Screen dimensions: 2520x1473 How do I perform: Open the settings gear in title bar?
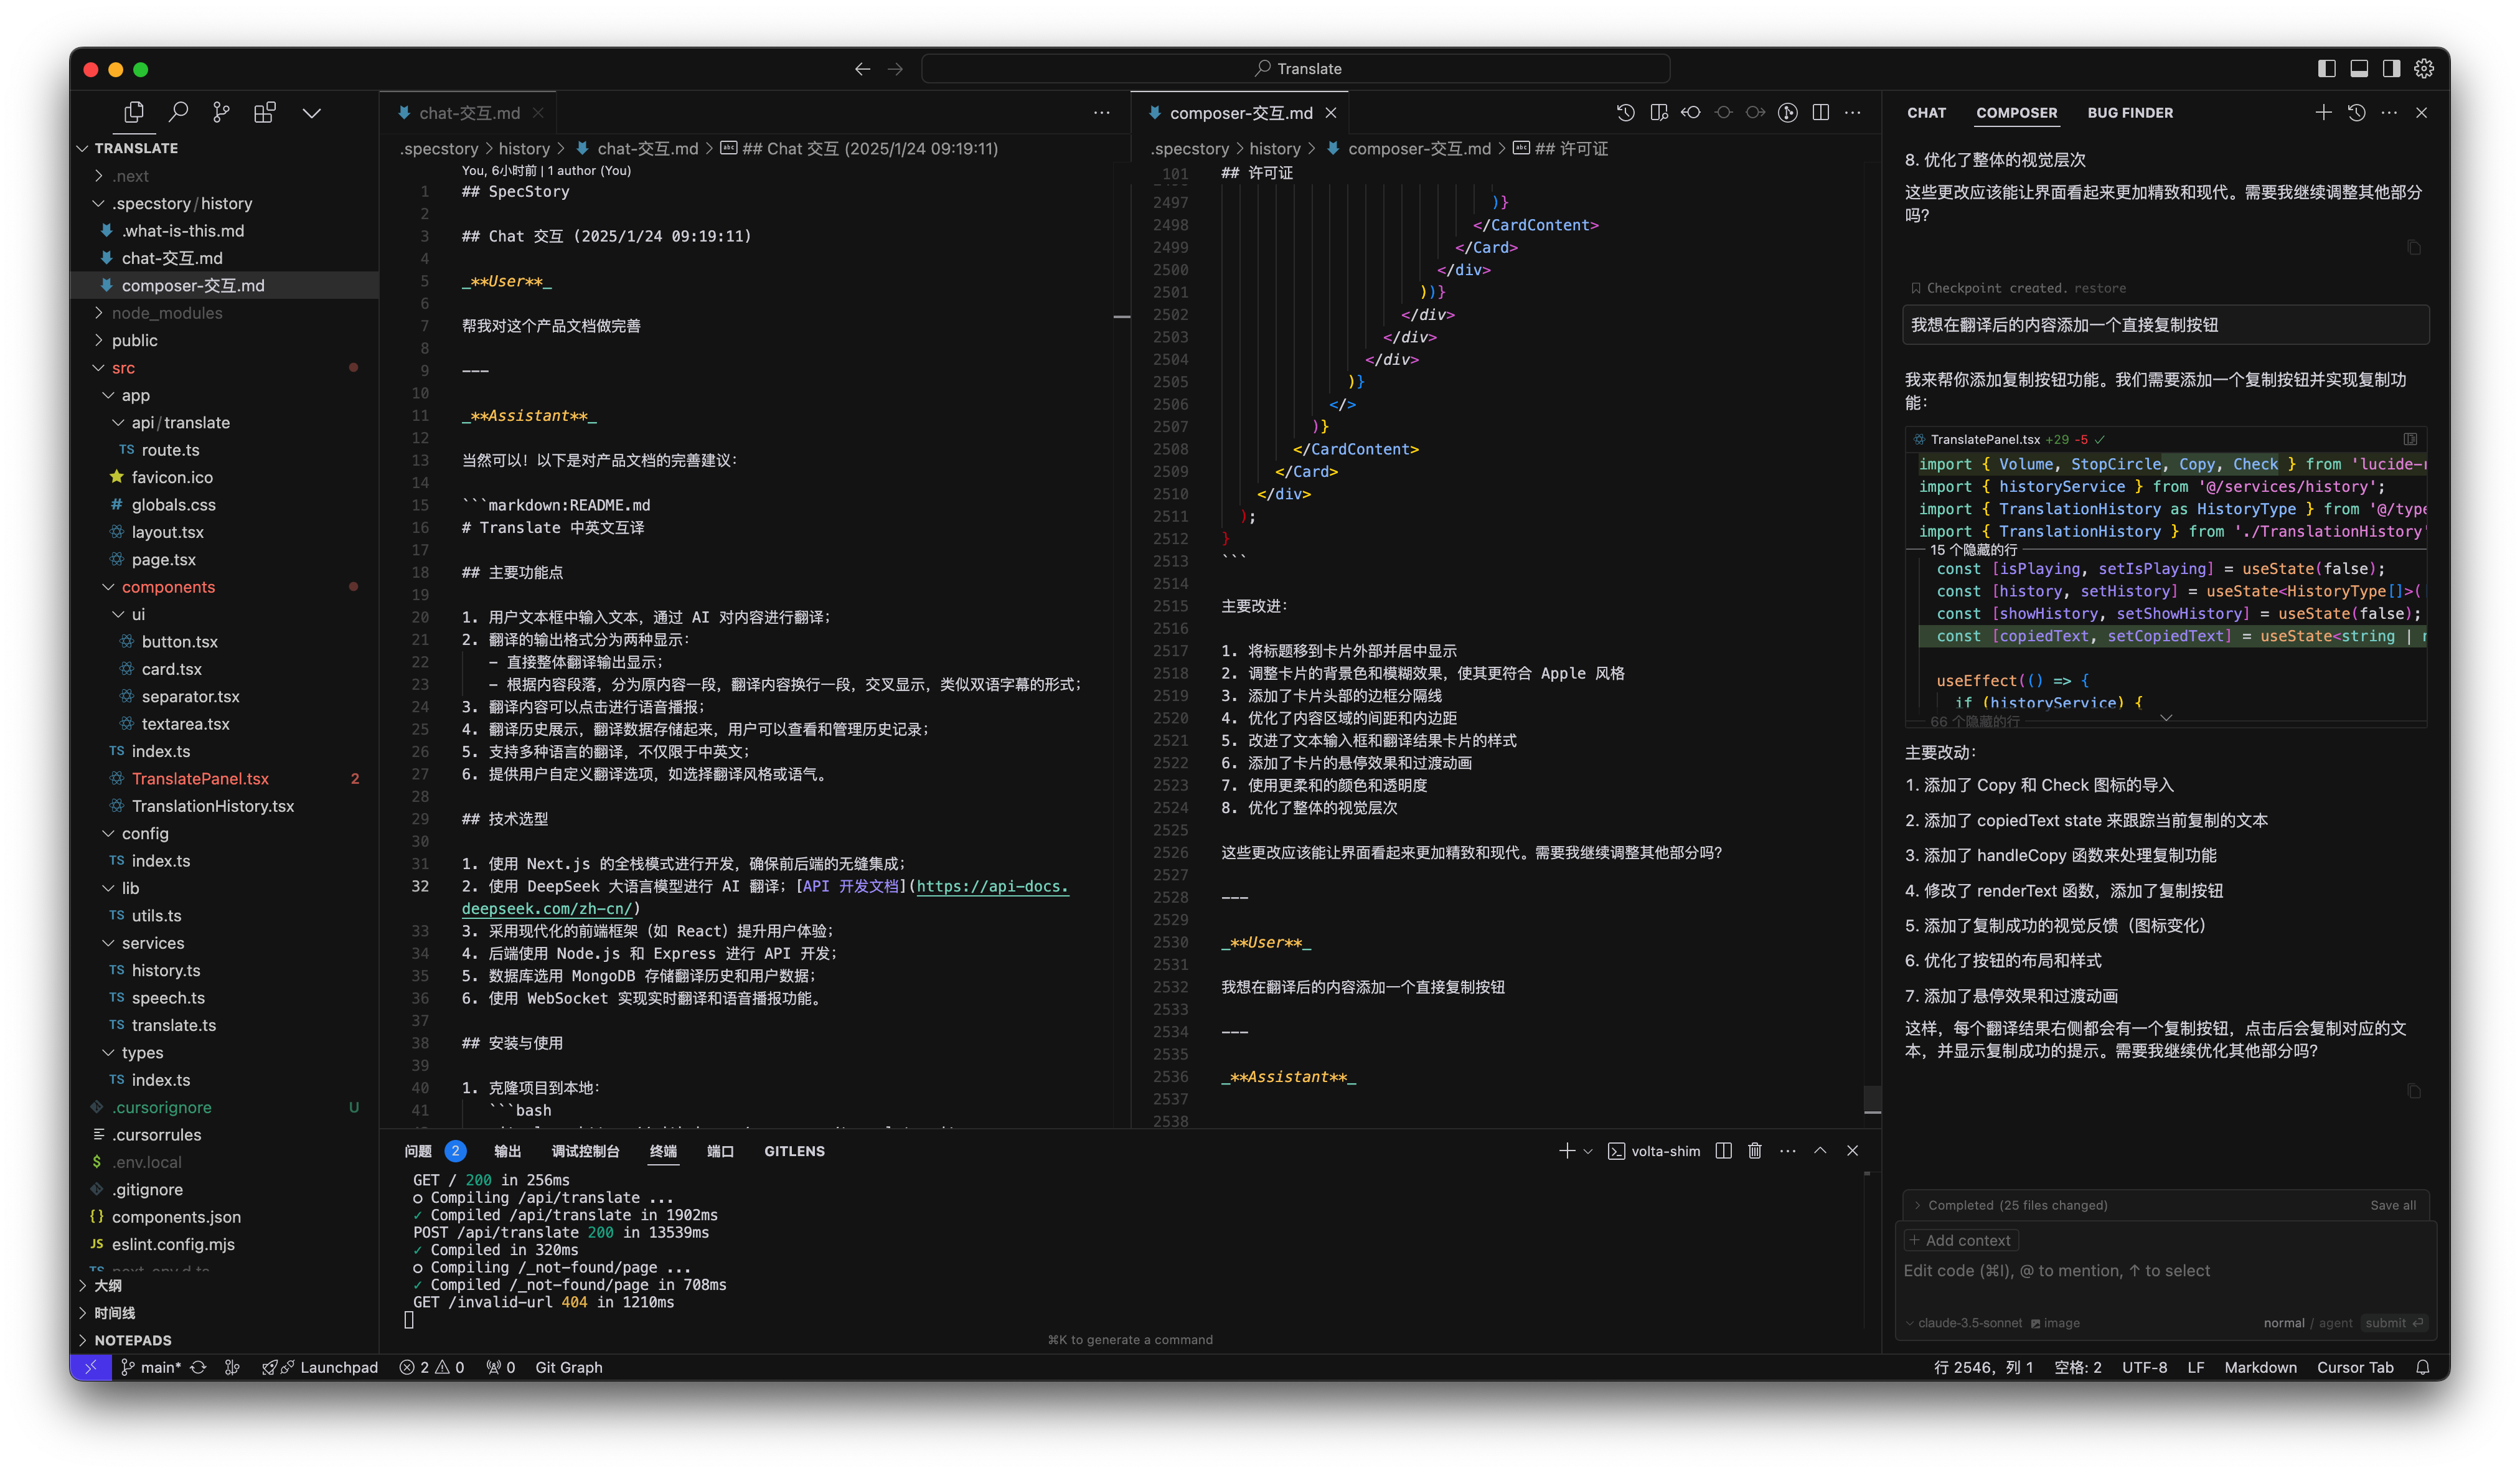(x=2423, y=69)
